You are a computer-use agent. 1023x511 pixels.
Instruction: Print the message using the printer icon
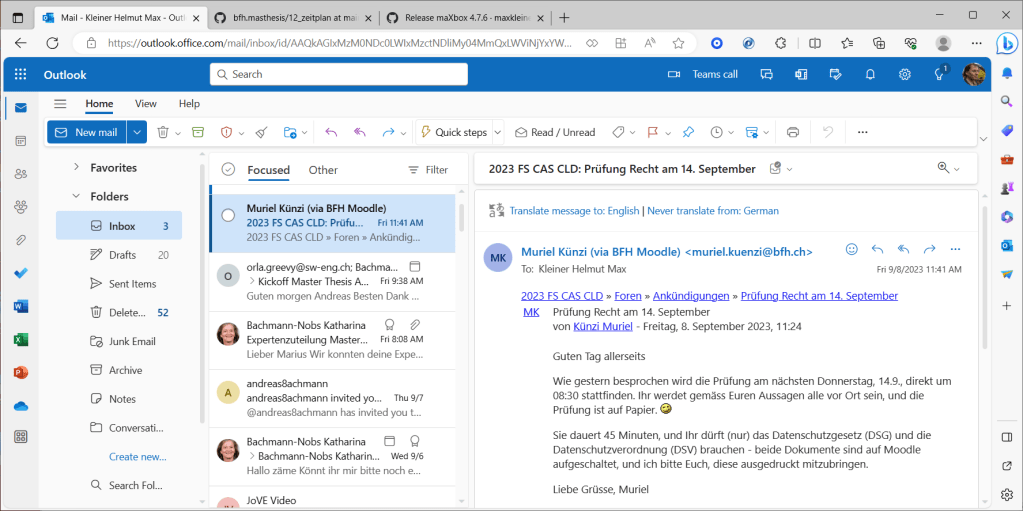tap(793, 132)
